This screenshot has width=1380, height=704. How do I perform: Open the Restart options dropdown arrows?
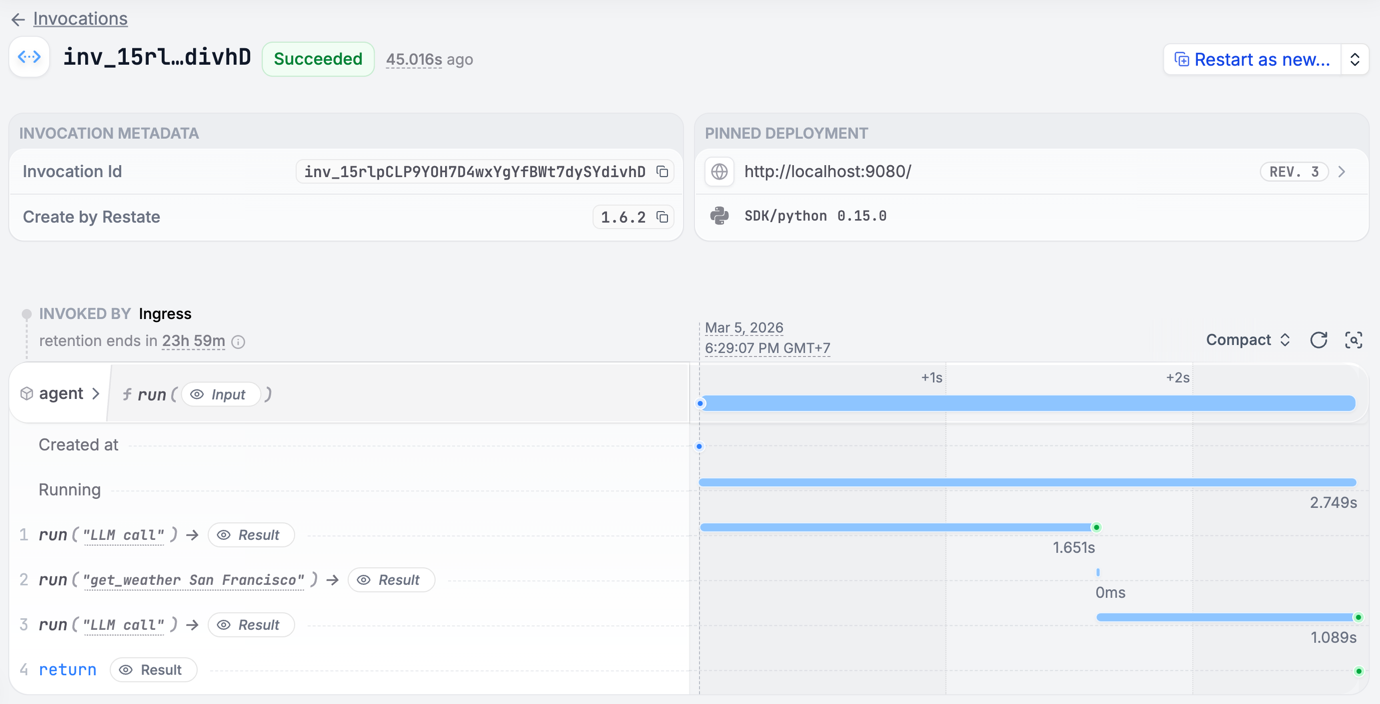1355,59
